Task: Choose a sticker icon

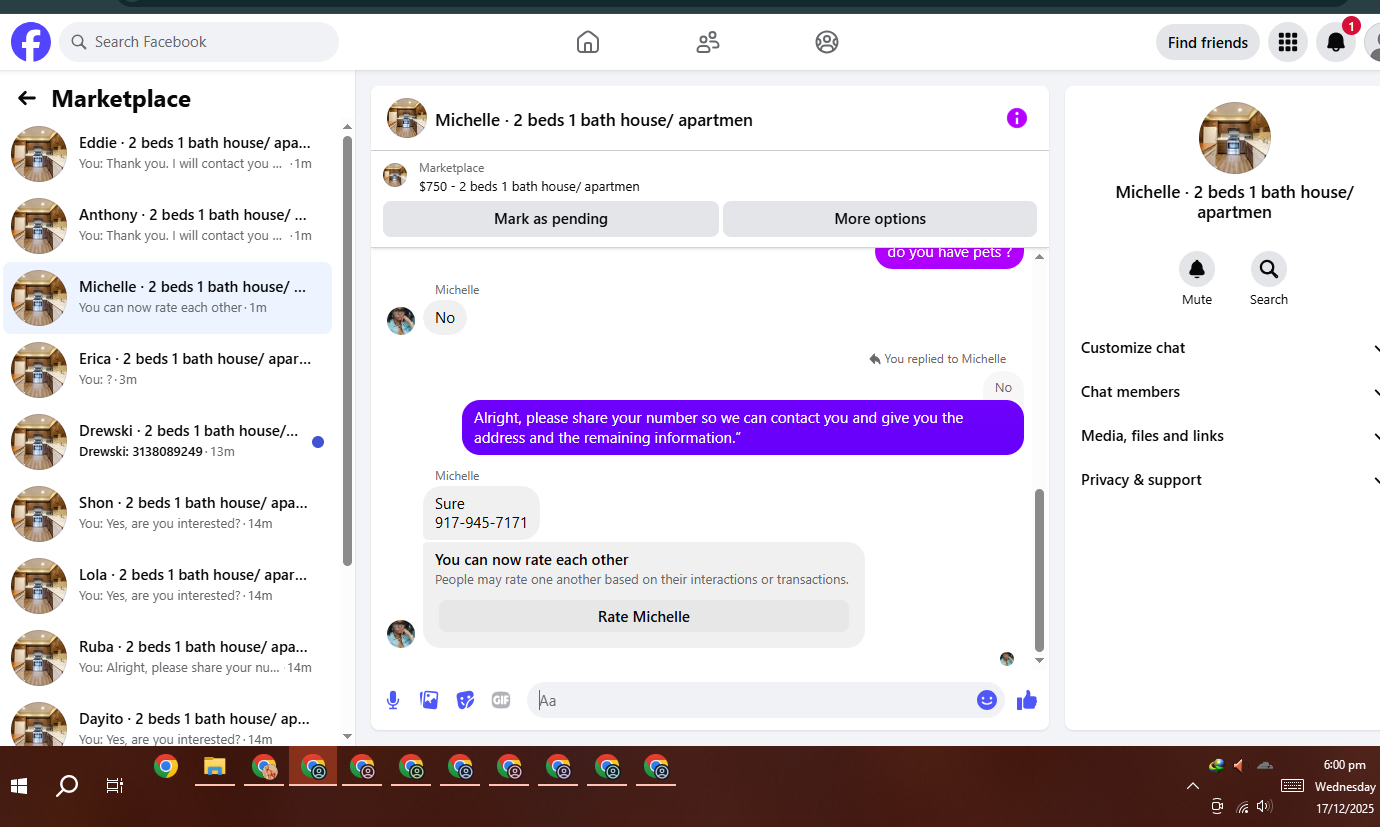Action: click(465, 700)
